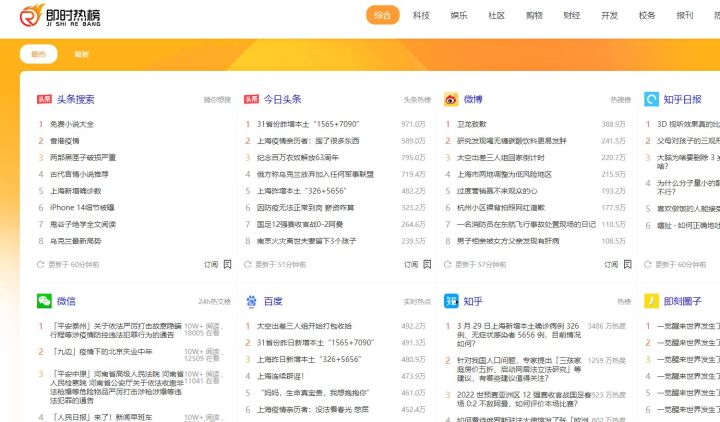Open 知乎 item about 3月29日上海新增本土确诊
Image resolution: width=720 pixels, height=422 pixels.
[518, 334]
